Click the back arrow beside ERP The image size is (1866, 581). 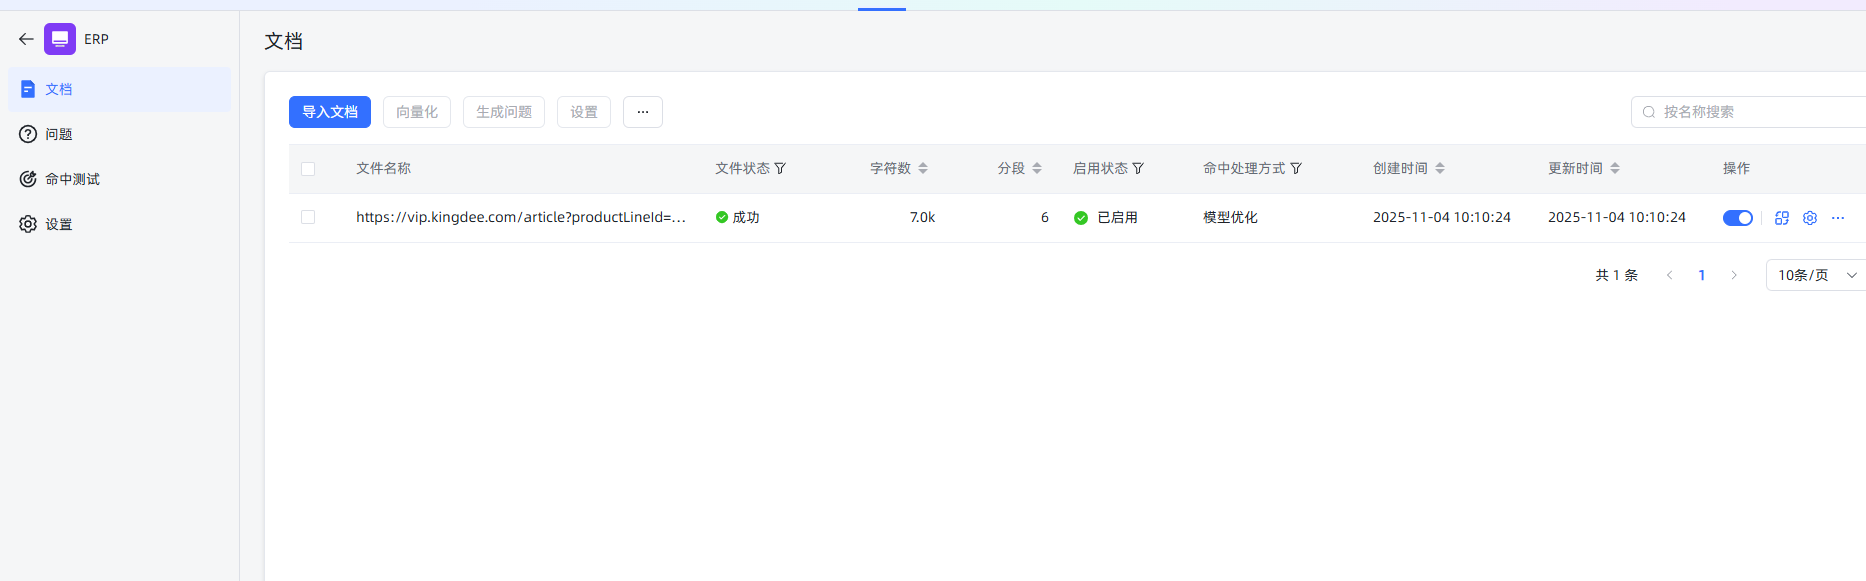point(26,39)
